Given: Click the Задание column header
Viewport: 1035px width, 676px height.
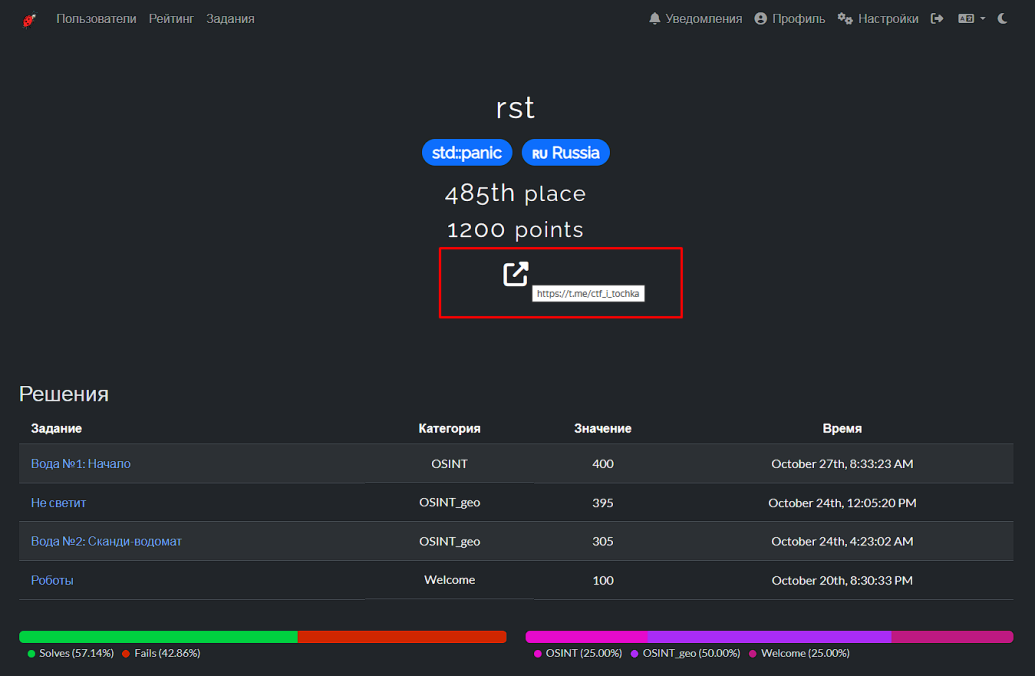Looking at the screenshot, I should (56, 428).
